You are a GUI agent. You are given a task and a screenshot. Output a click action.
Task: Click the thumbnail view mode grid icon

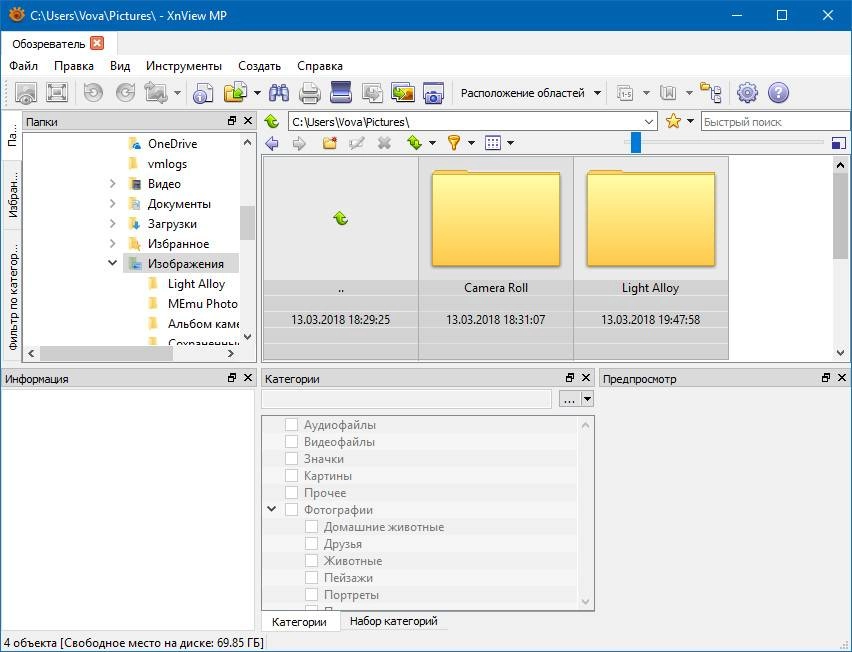click(x=493, y=143)
